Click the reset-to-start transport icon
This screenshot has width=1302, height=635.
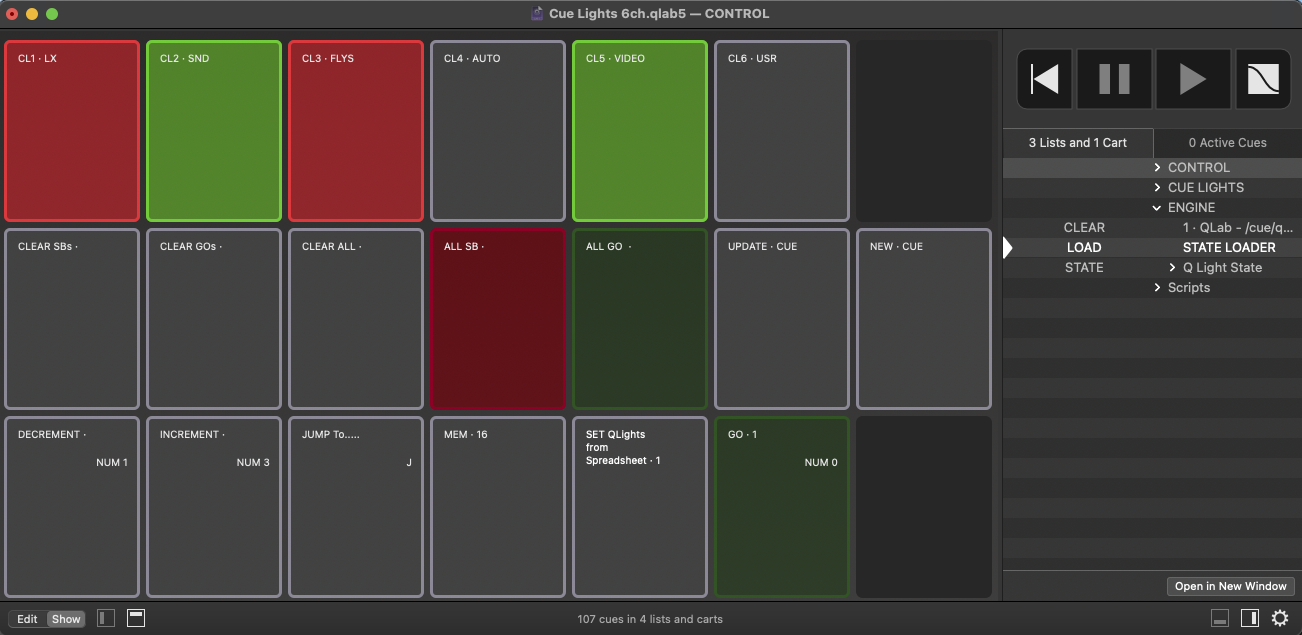[x=1045, y=79]
